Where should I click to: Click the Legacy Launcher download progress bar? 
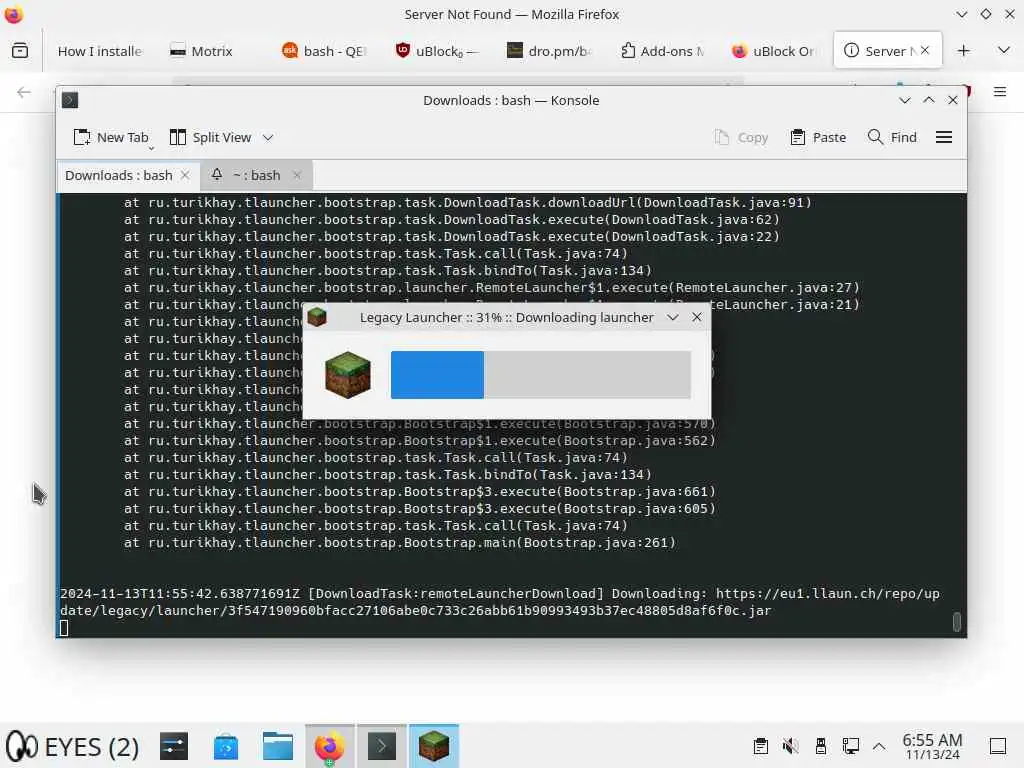(x=541, y=375)
